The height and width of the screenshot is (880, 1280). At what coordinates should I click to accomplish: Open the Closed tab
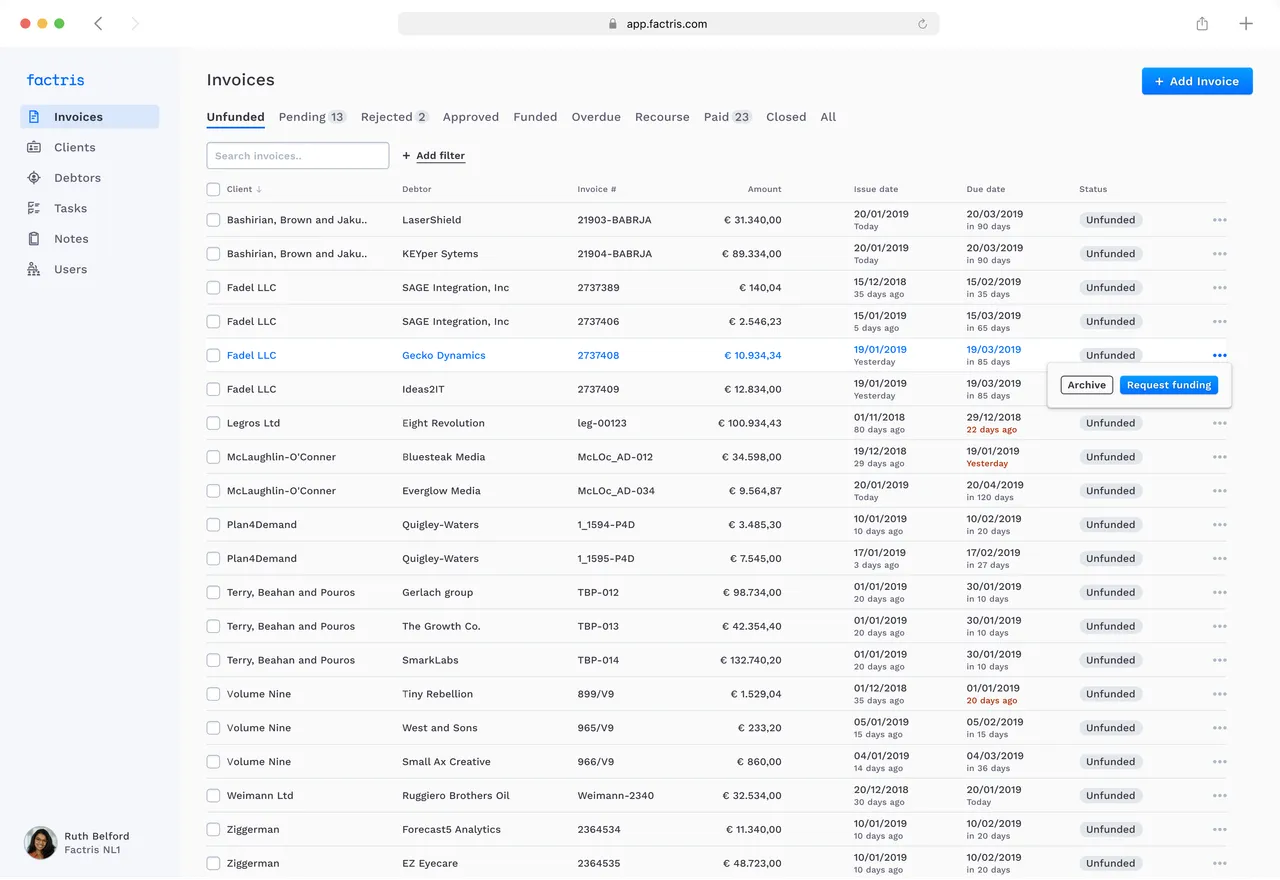tap(786, 117)
